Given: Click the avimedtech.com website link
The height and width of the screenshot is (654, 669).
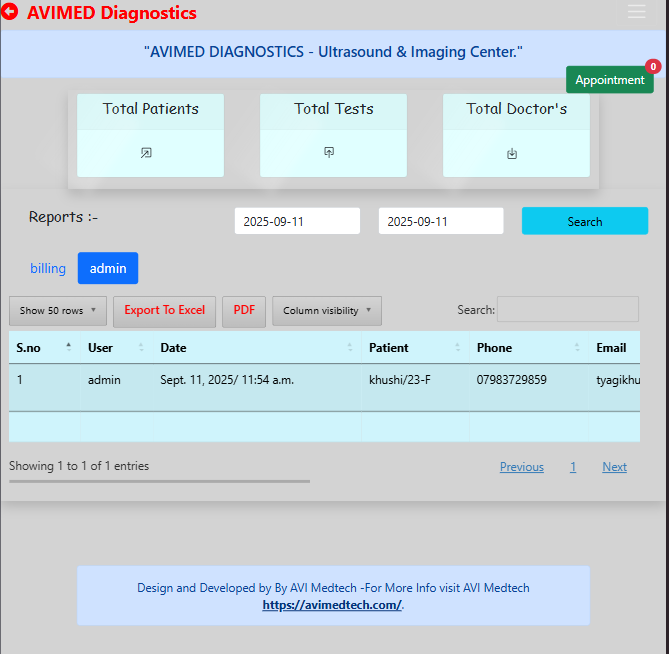Looking at the screenshot, I should (331, 605).
